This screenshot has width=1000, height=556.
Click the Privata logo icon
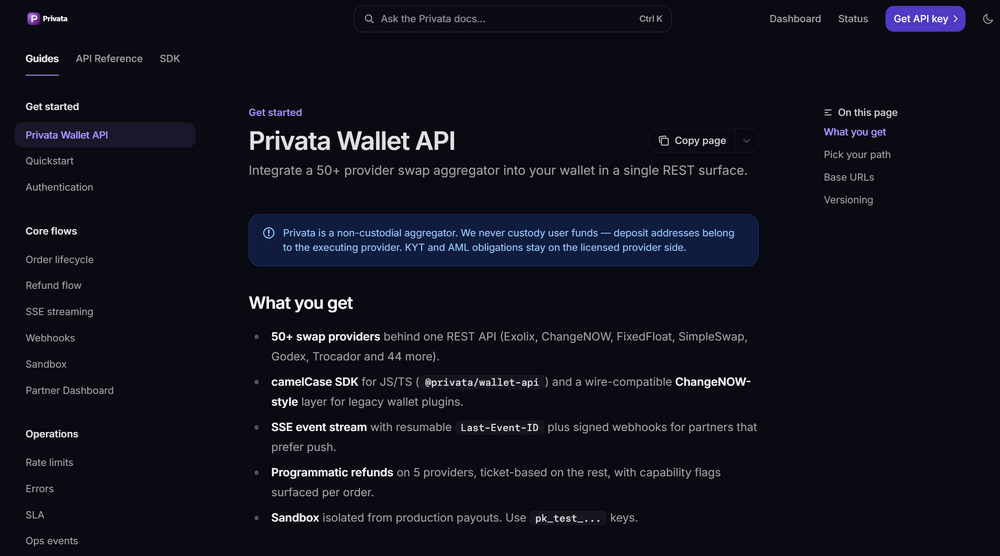click(x=33, y=18)
